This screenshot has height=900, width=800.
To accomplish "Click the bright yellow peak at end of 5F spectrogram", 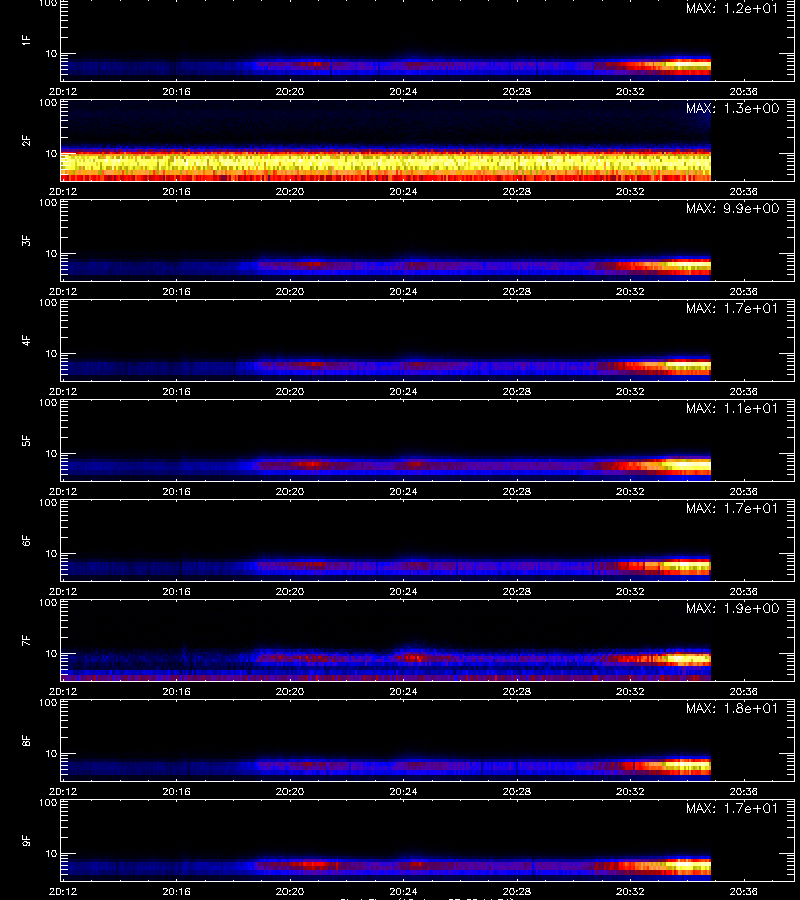I will [687, 465].
